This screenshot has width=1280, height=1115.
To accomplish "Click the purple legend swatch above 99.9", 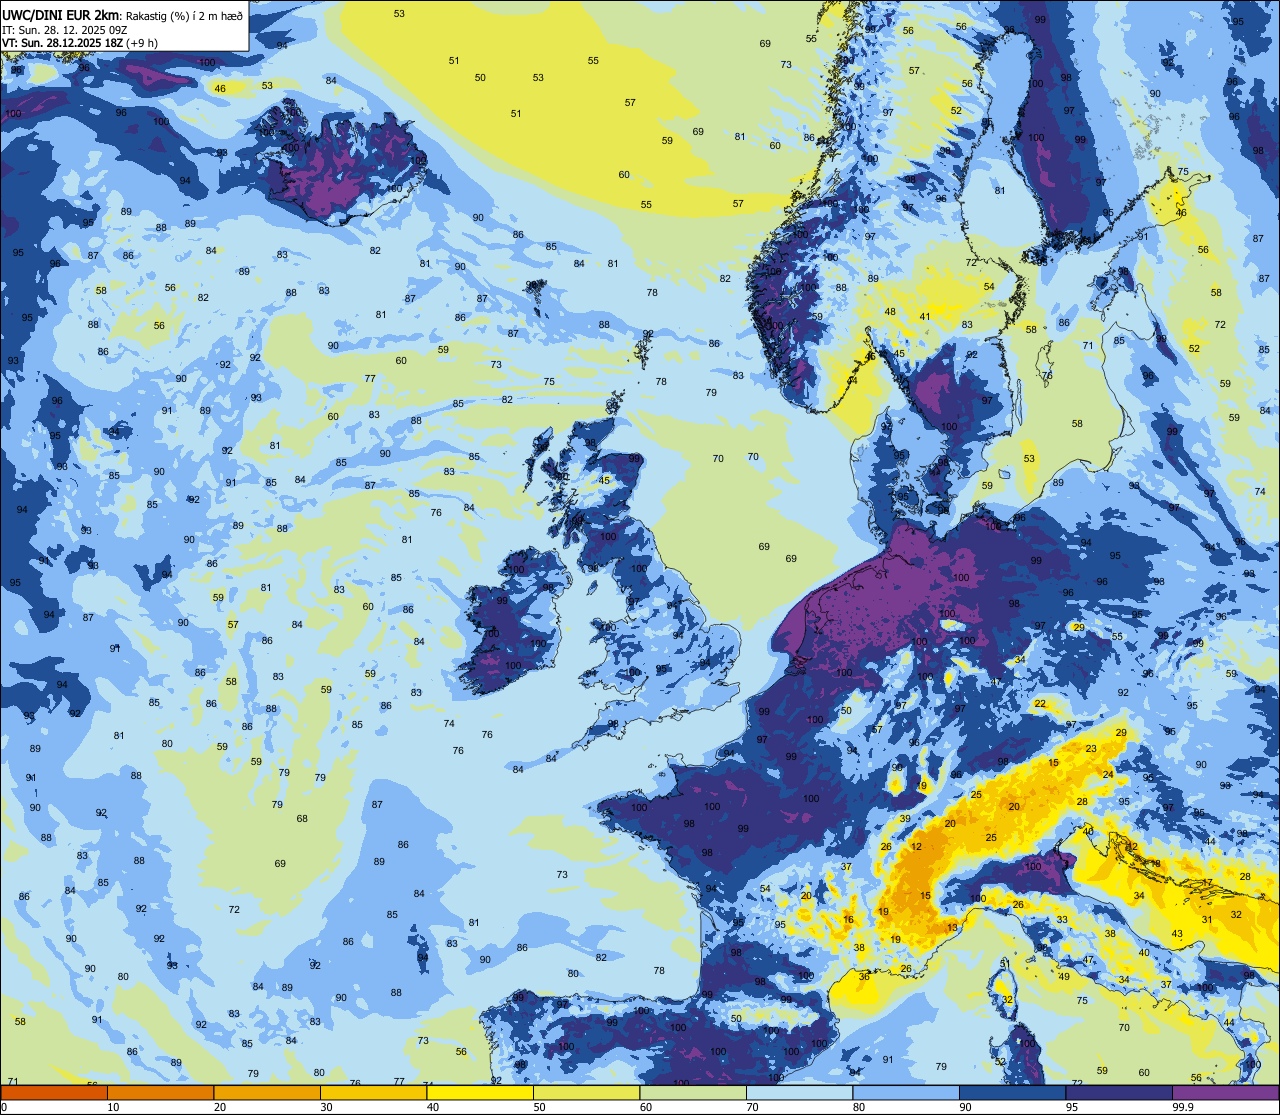I will (x=1225, y=1092).
